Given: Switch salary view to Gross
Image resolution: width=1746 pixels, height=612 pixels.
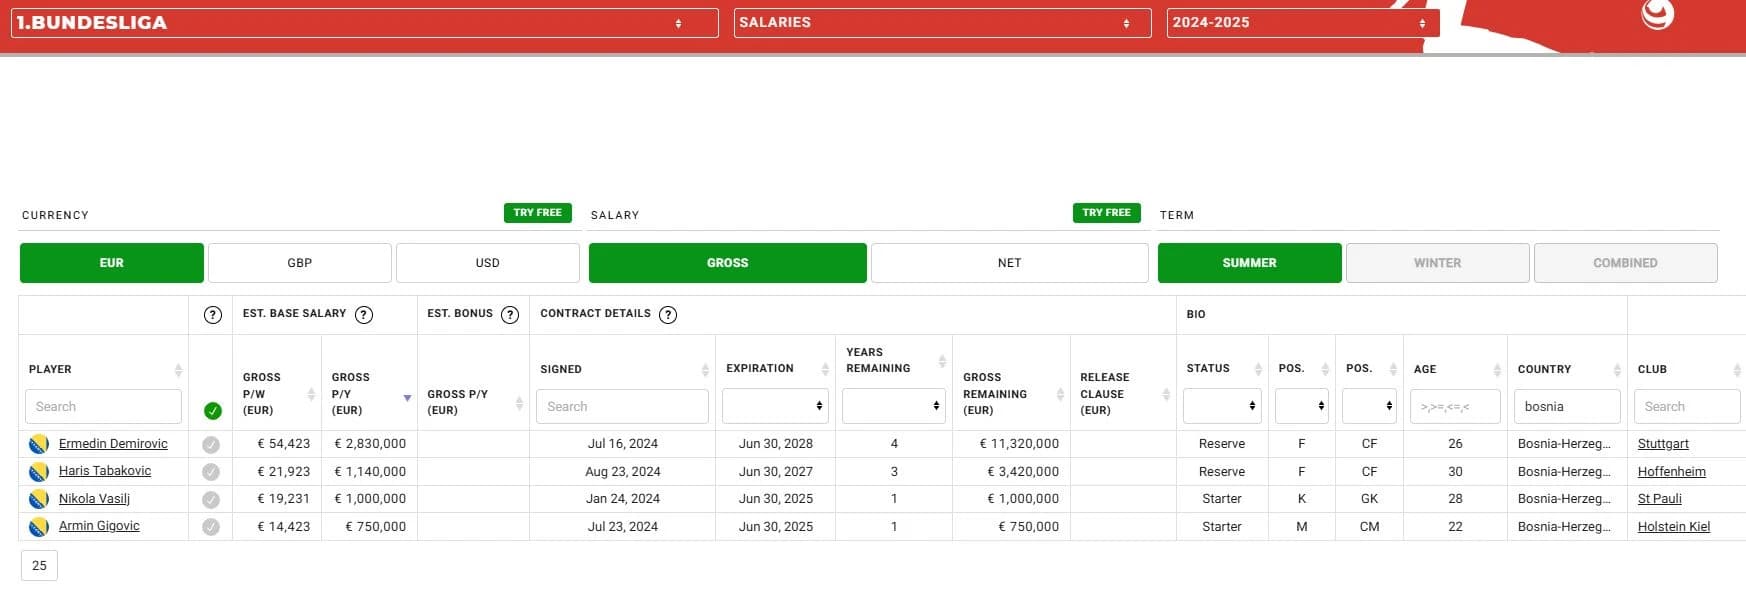Looking at the screenshot, I should click(728, 263).
